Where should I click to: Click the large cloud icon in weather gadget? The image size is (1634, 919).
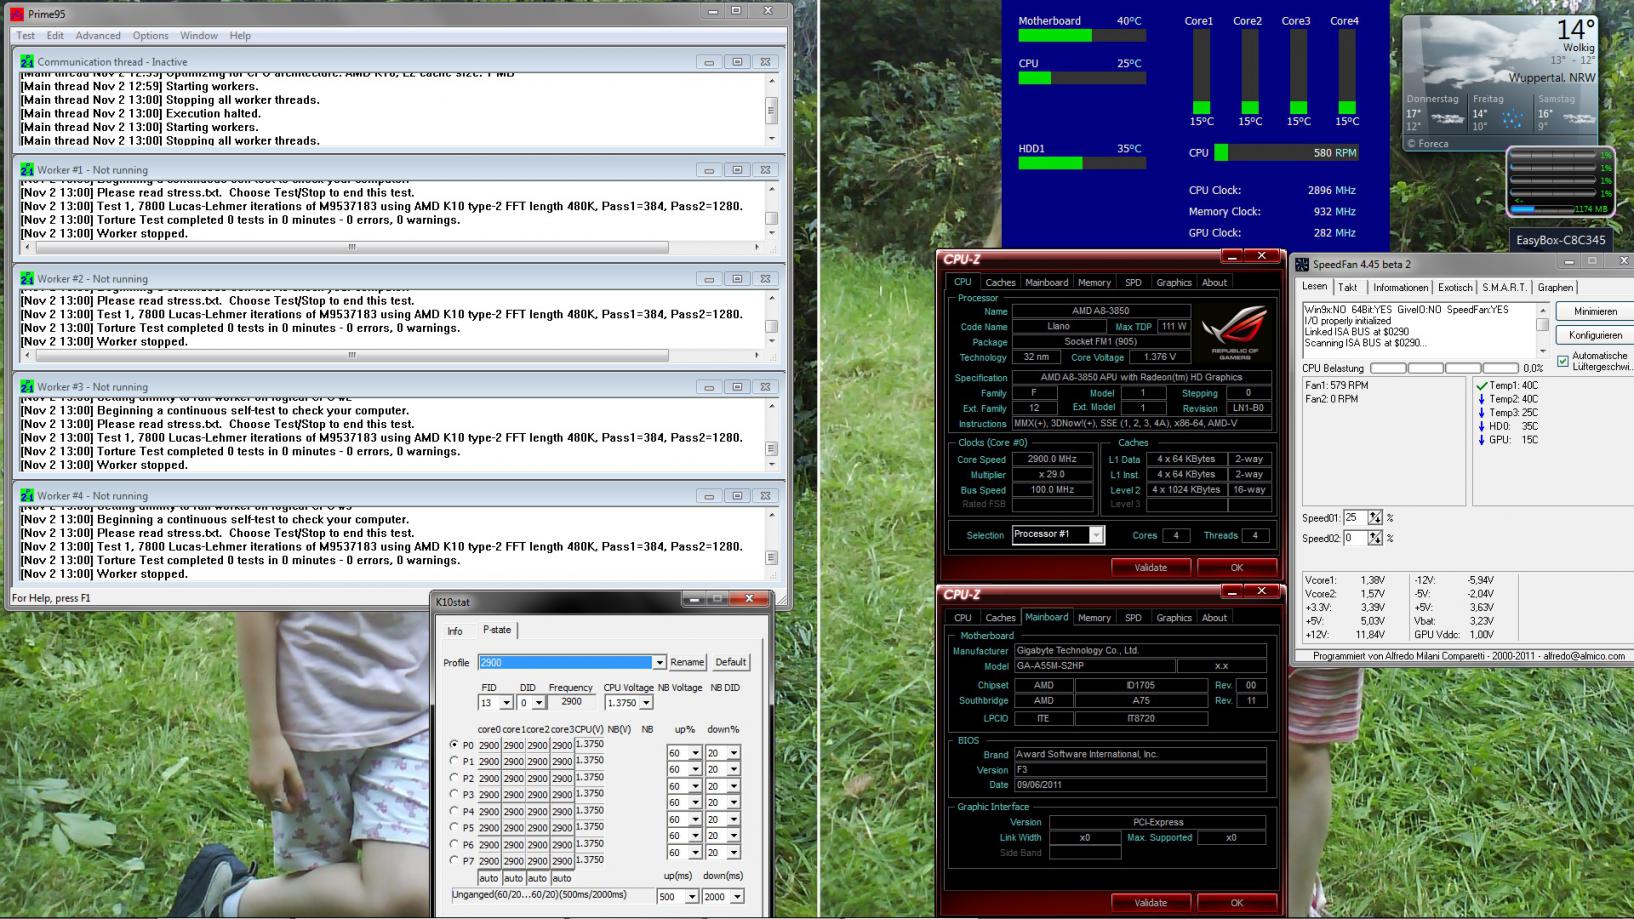point(1460,52)
